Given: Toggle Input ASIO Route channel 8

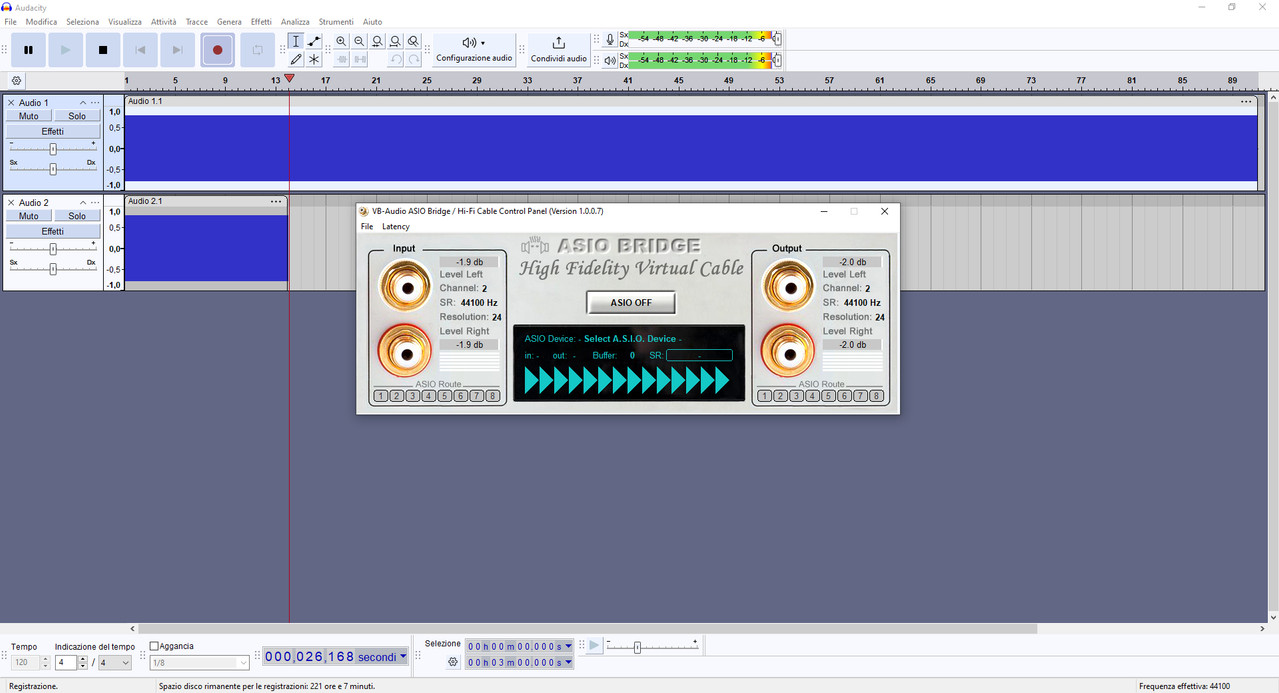Looking at the screenshot, I should [x=492, y=396].
